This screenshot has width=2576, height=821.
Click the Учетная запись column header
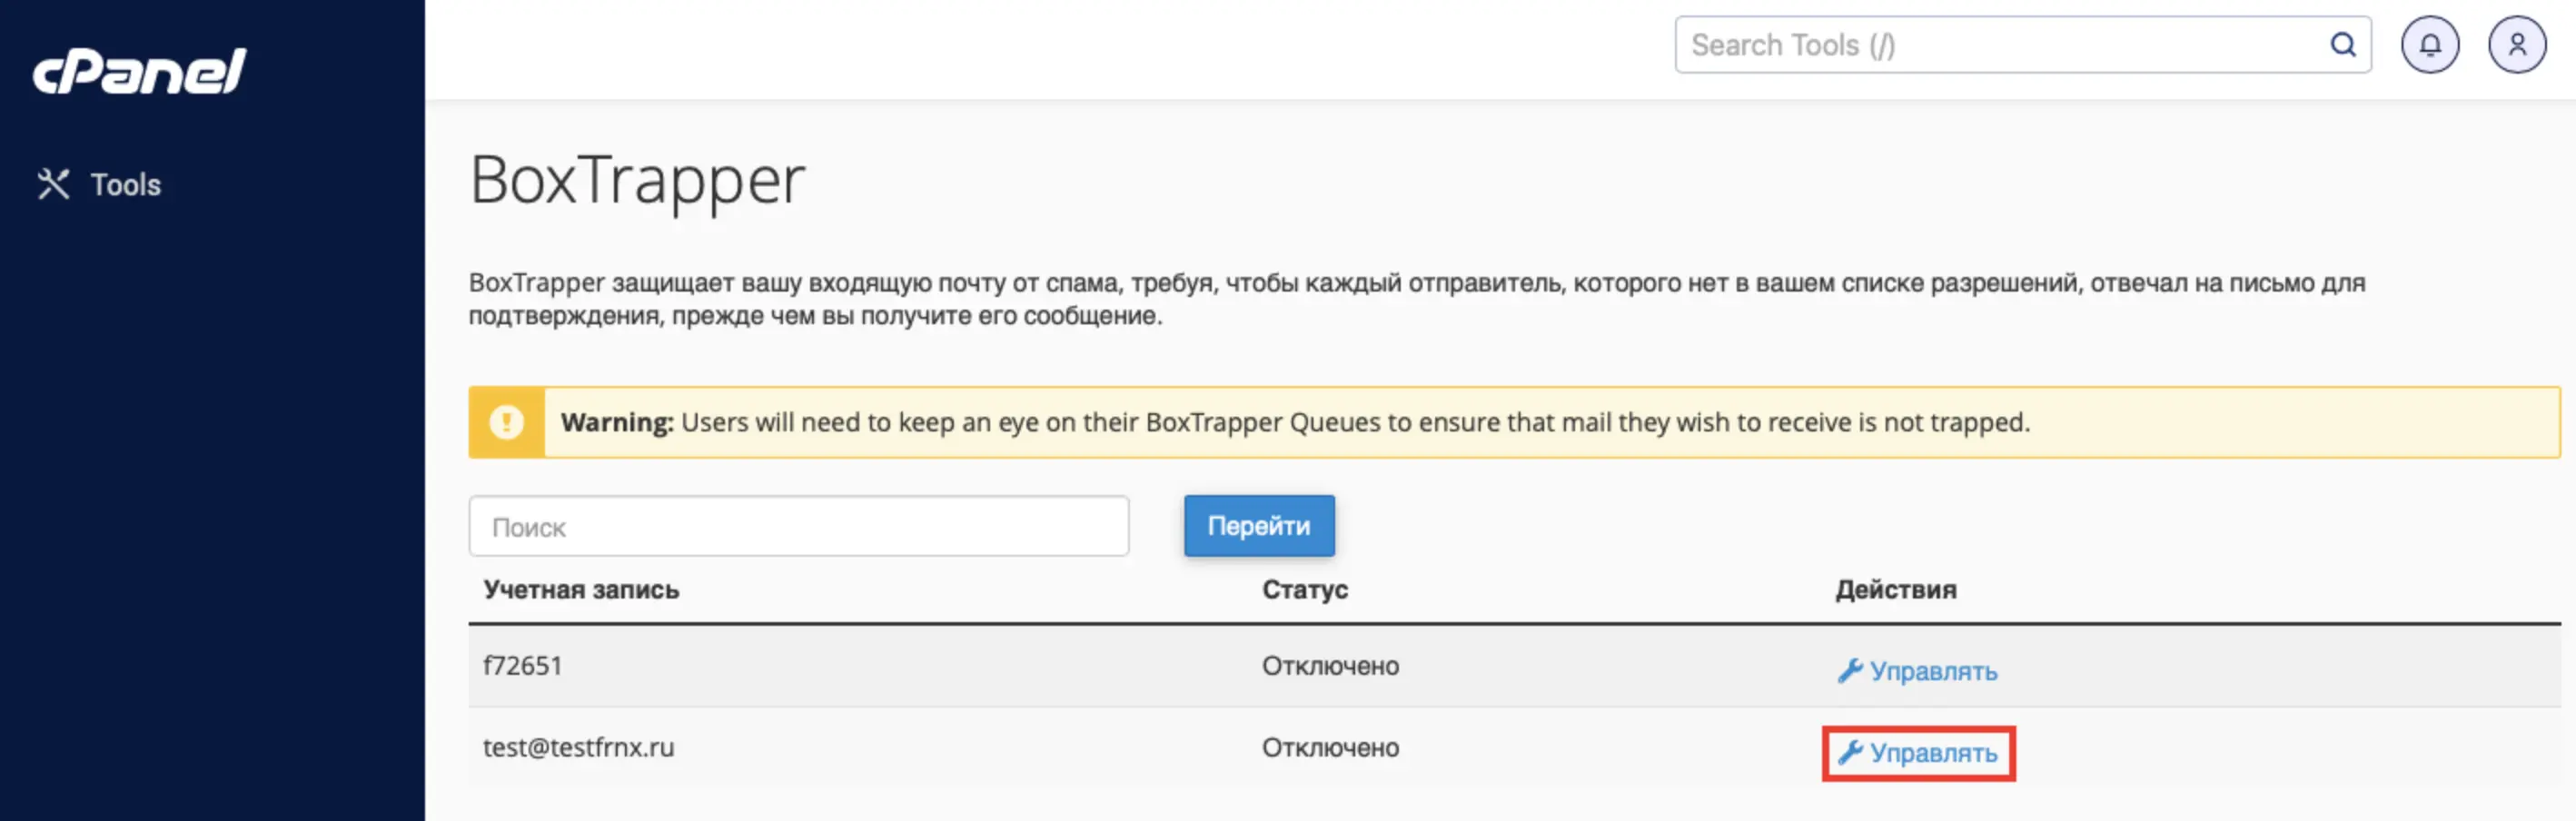pyautogui.click(x=581, y=590)
